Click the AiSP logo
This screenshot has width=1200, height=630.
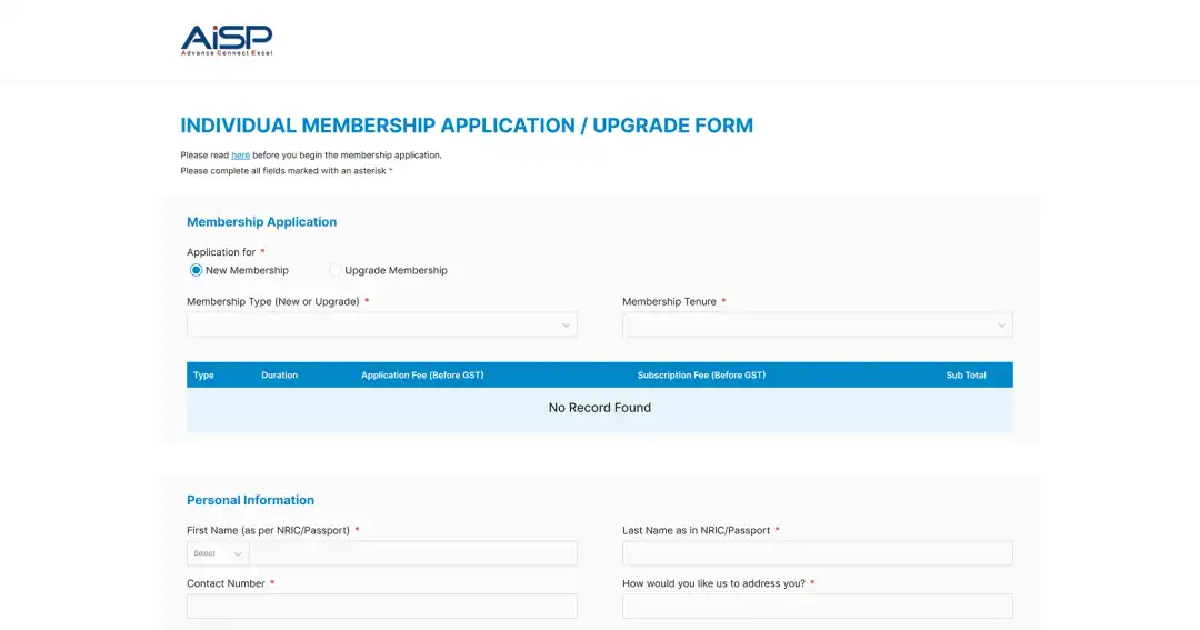pos(226,40)
